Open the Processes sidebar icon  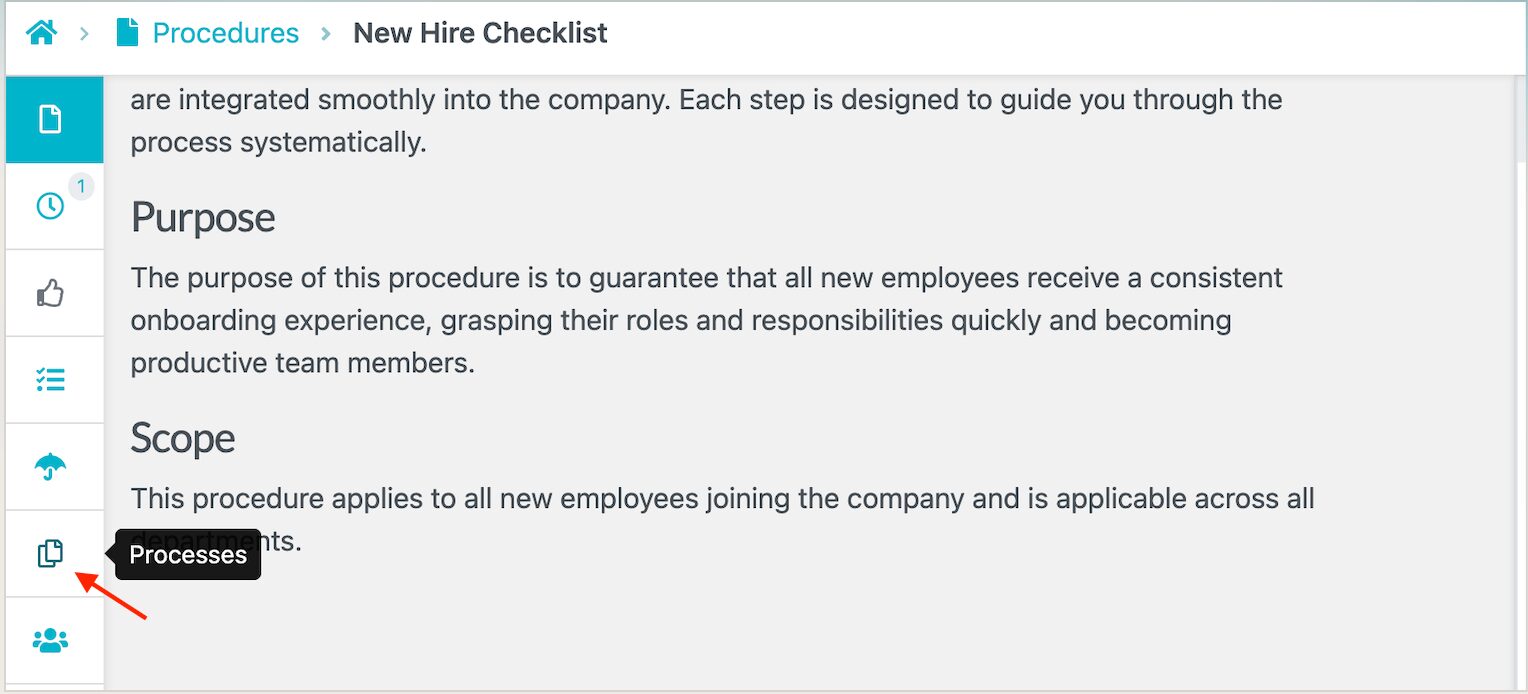point(50,554)
